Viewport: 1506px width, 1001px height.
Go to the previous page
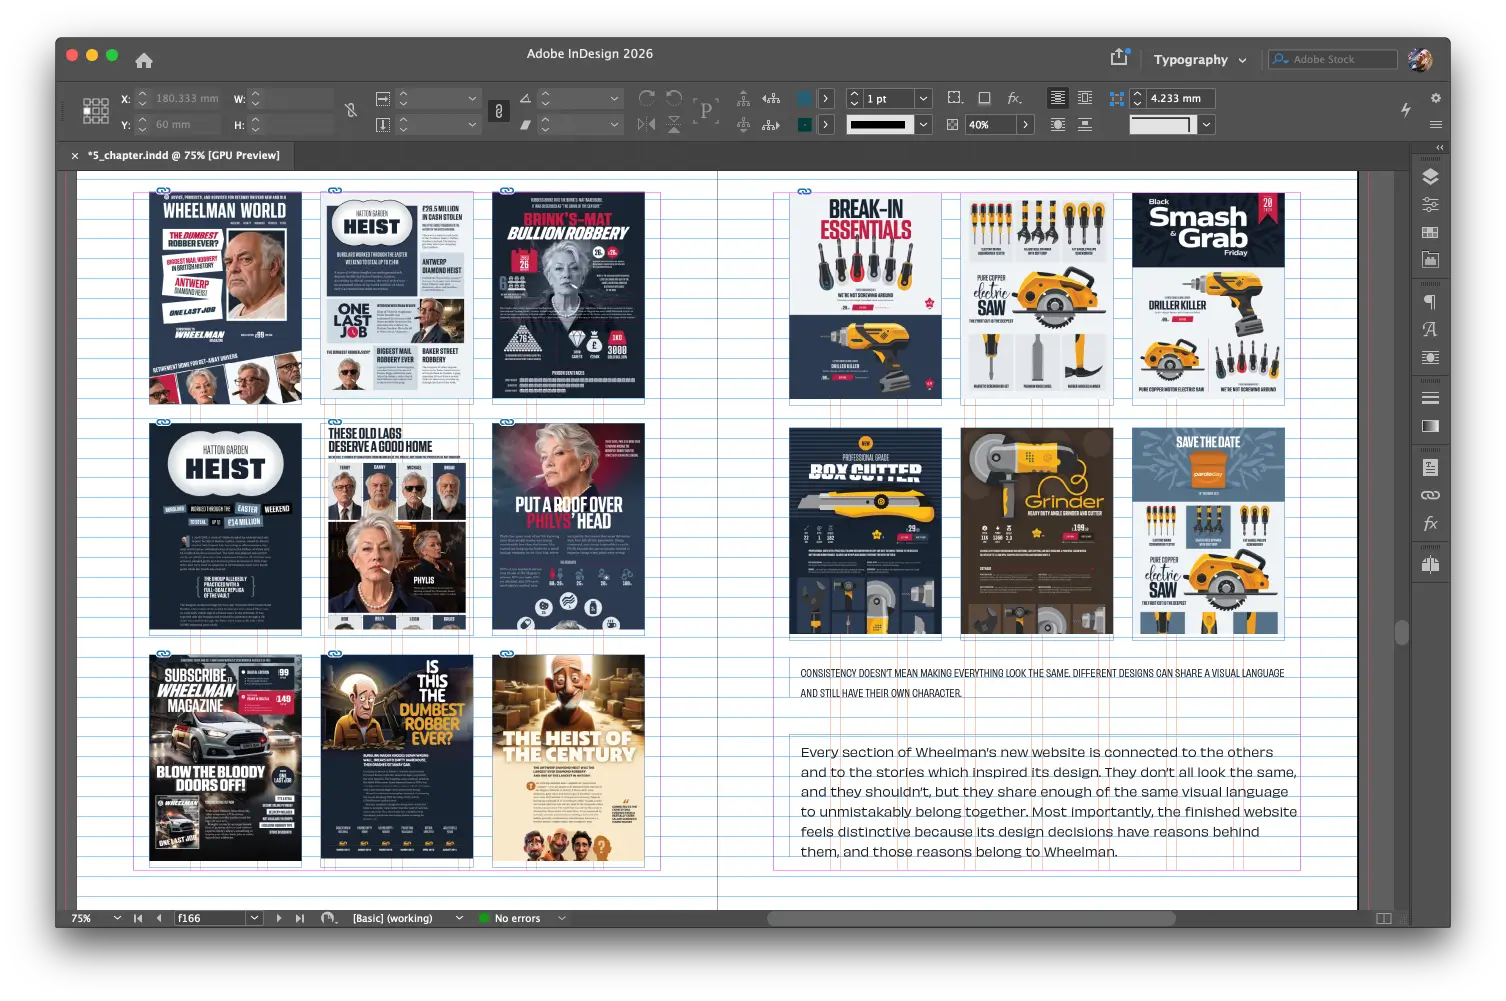tap(158, 918)
